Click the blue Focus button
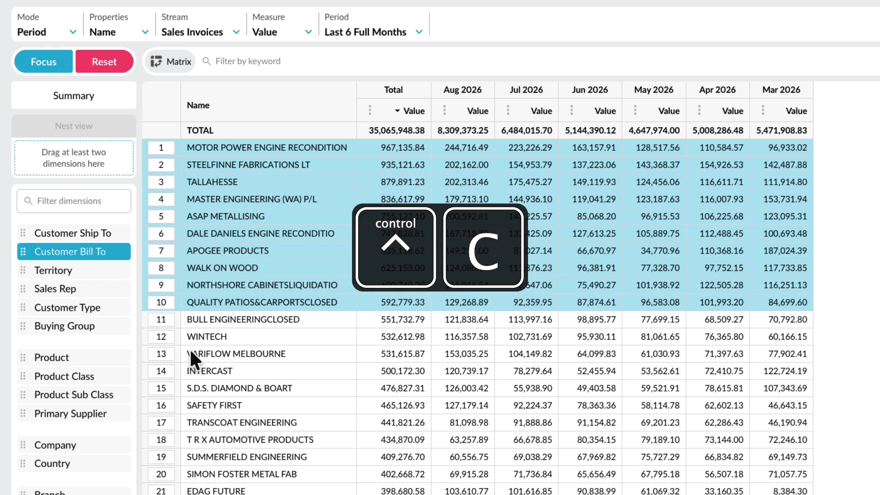Image resolution: width=880 pixels, height=495 pixels. coord(44,62)
